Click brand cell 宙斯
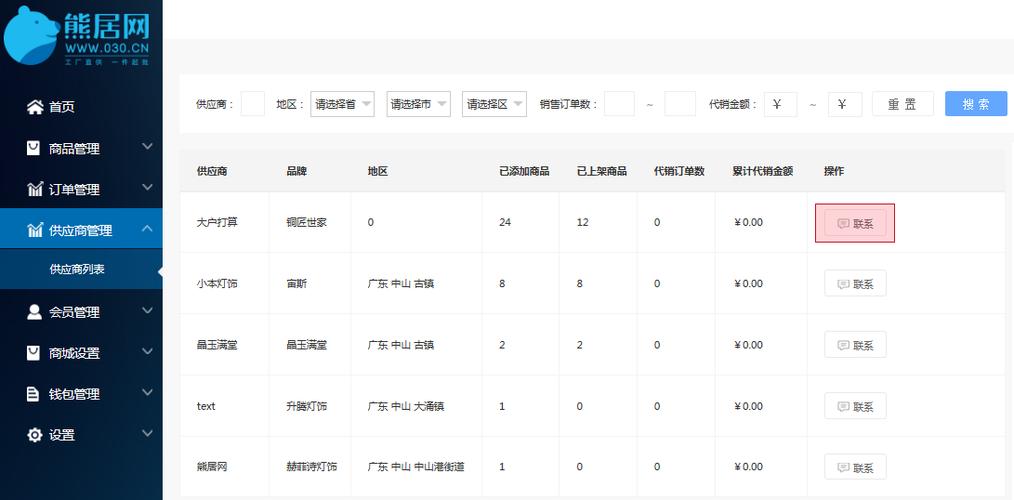1014x500 pixels. tap(296, 283)
